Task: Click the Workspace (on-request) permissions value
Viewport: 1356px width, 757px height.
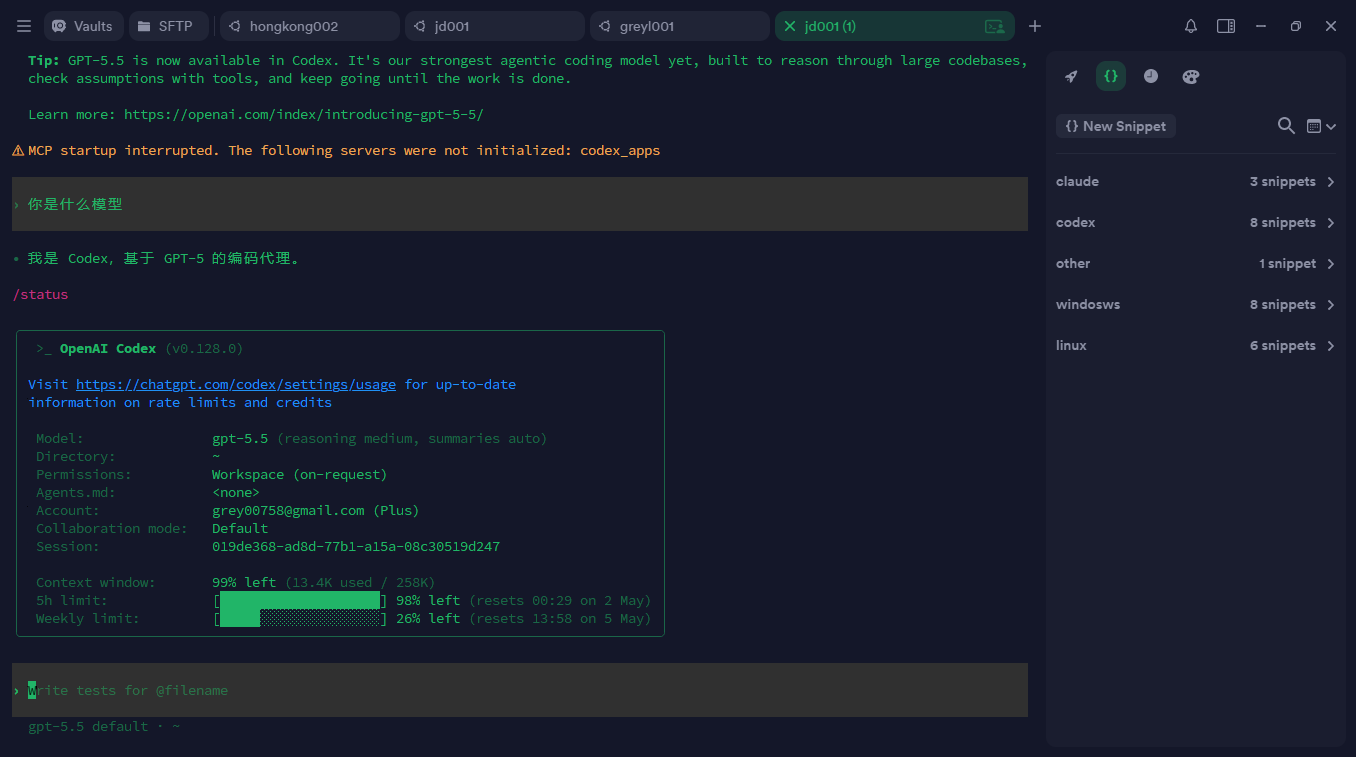Action: [x=300, y=475]
